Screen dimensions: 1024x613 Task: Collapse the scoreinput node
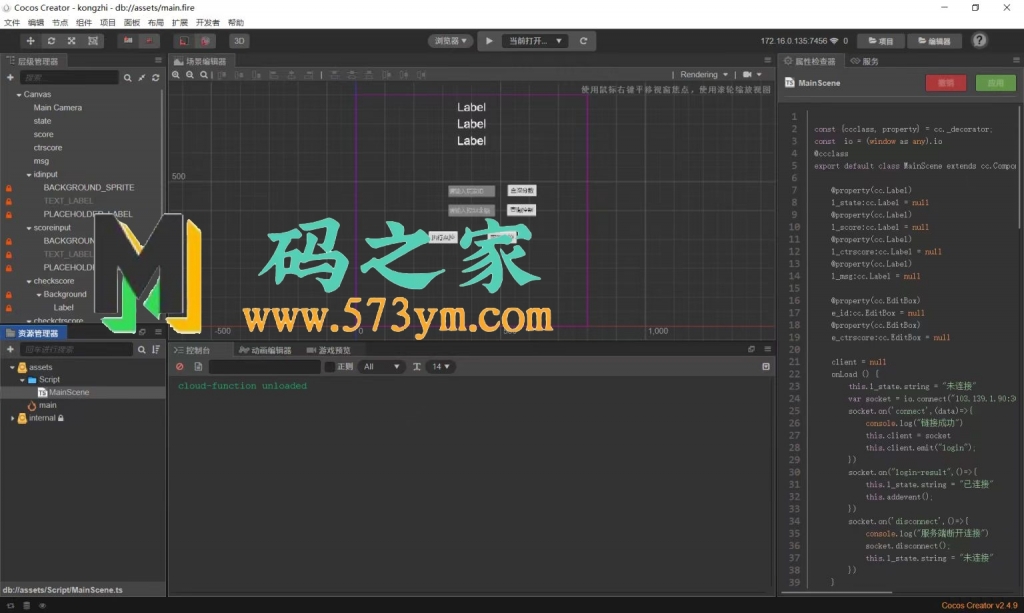click(29, 228)
